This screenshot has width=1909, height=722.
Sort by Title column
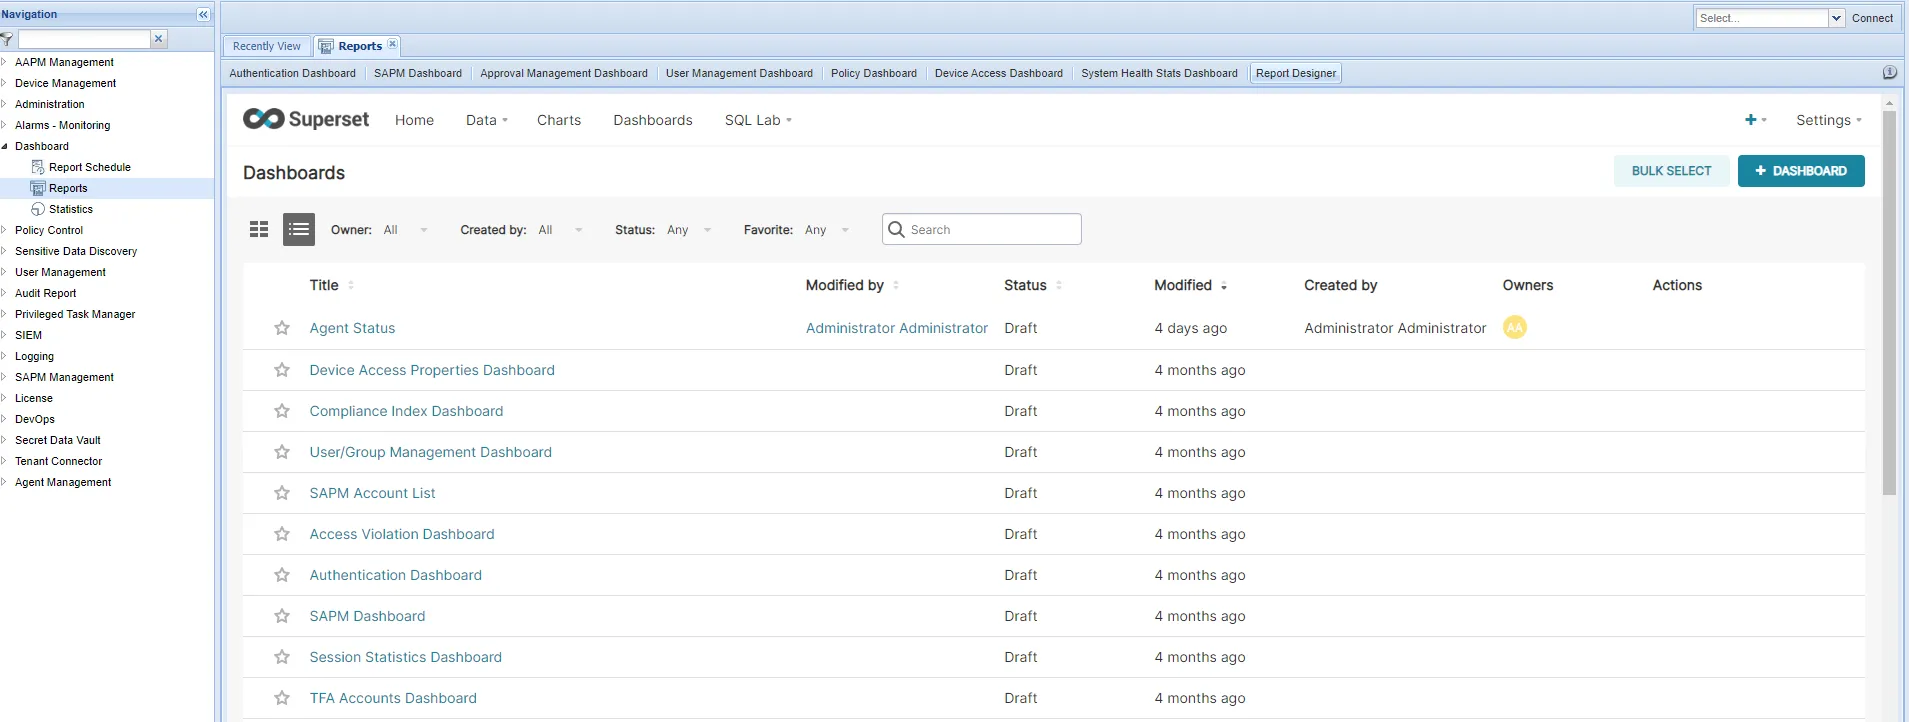[332, 285]
